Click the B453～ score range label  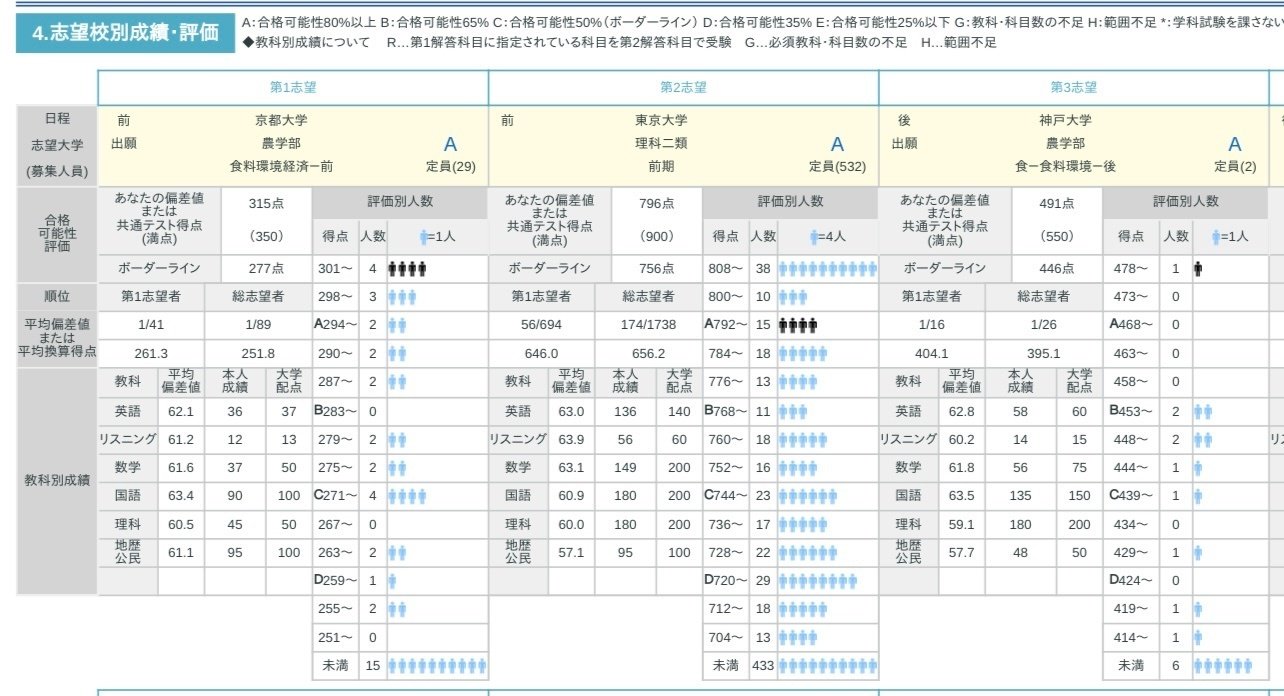[x=1131, y=411]
